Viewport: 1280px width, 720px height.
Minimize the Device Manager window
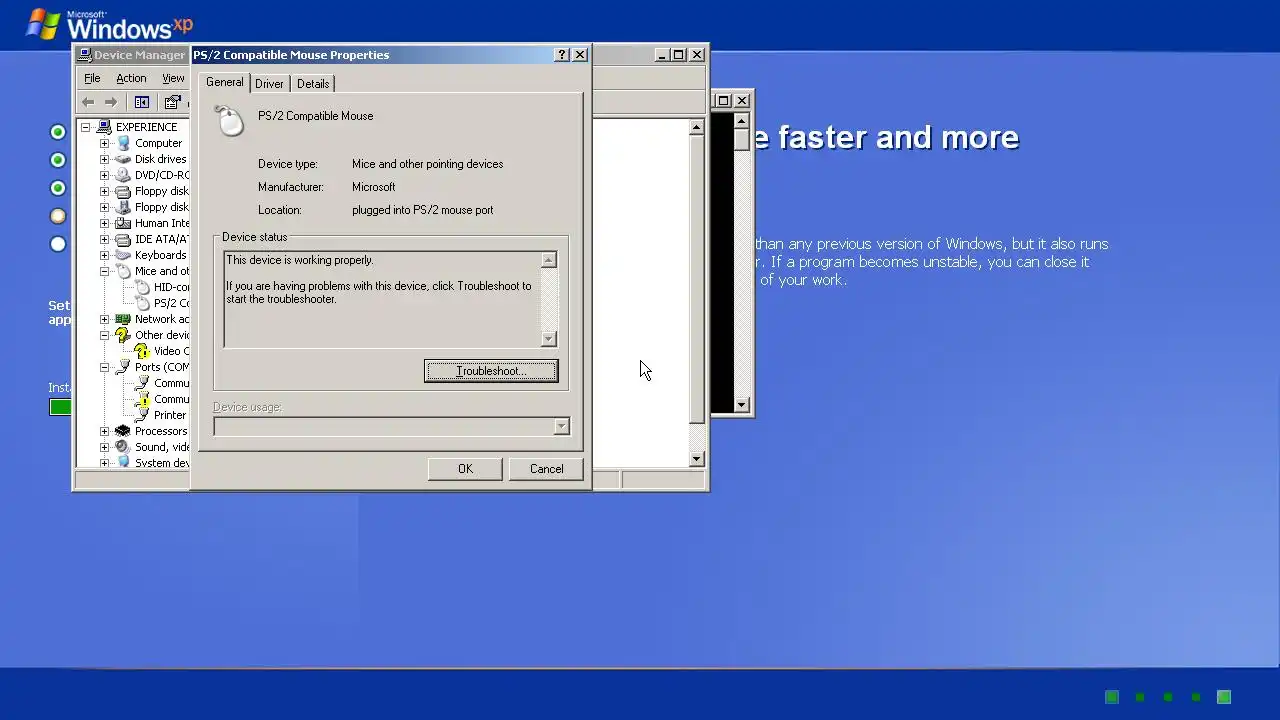[x=662, y=55]
